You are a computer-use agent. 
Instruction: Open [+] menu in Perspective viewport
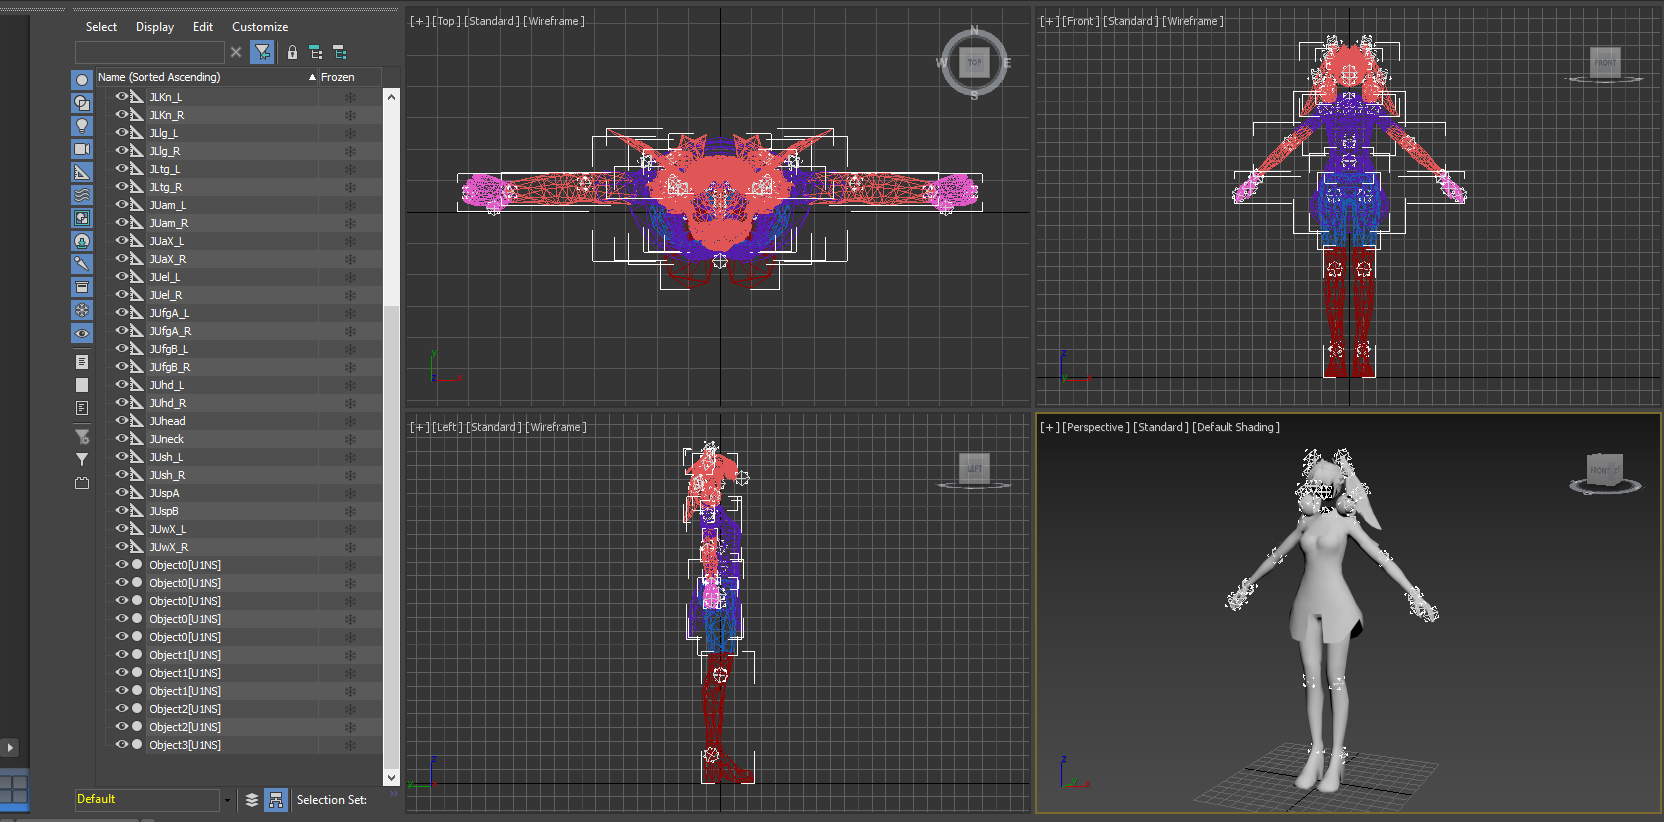pos(1049,427)
